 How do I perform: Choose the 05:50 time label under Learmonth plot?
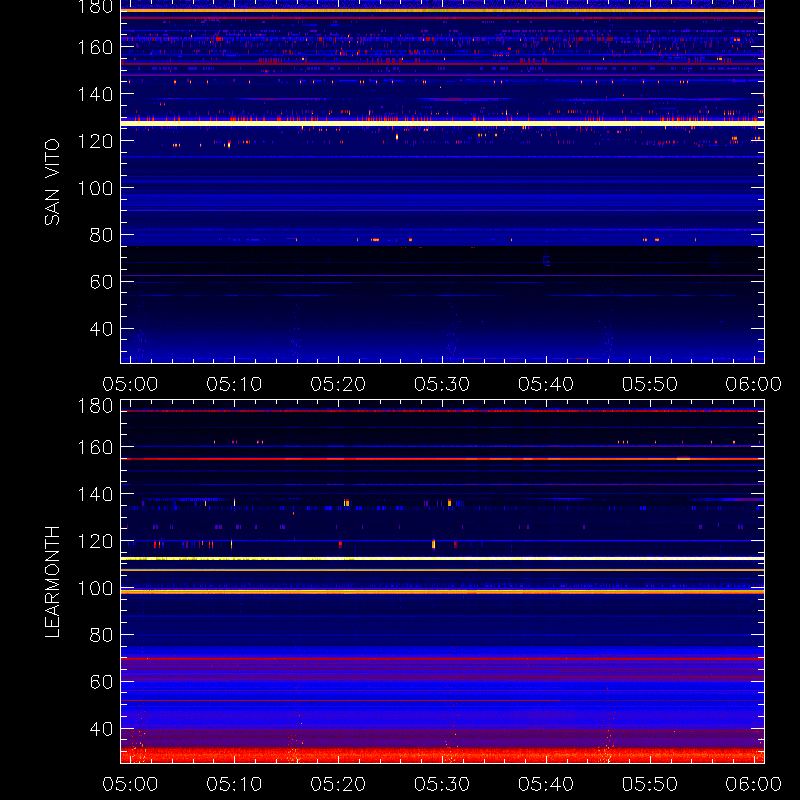point(649,784)
